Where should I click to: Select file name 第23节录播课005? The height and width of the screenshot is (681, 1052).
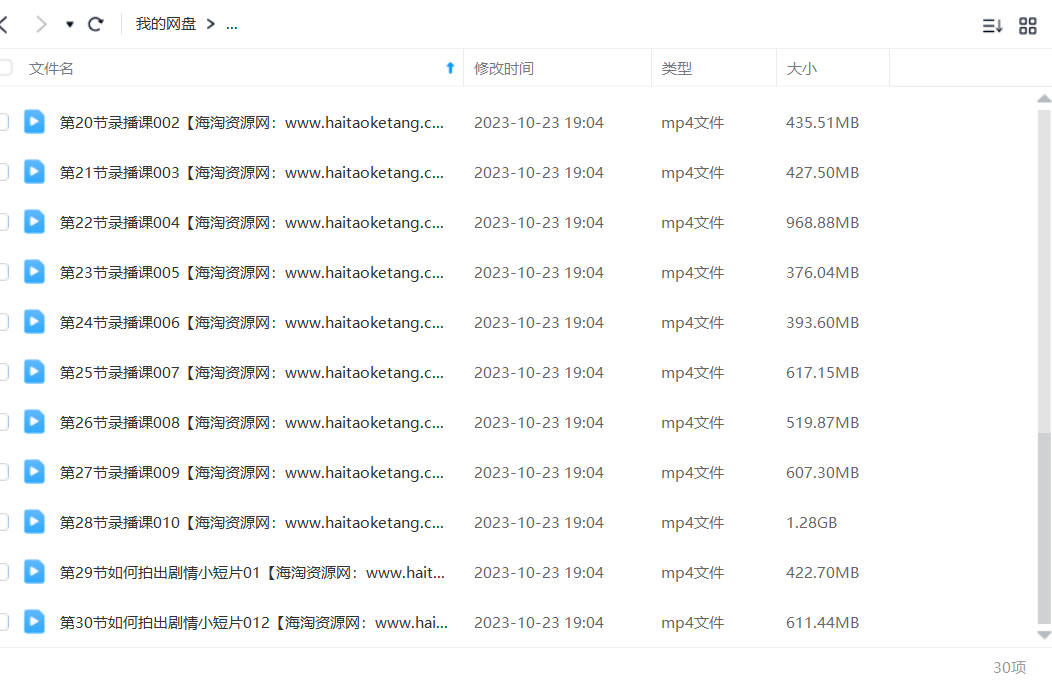click(252, 273)
